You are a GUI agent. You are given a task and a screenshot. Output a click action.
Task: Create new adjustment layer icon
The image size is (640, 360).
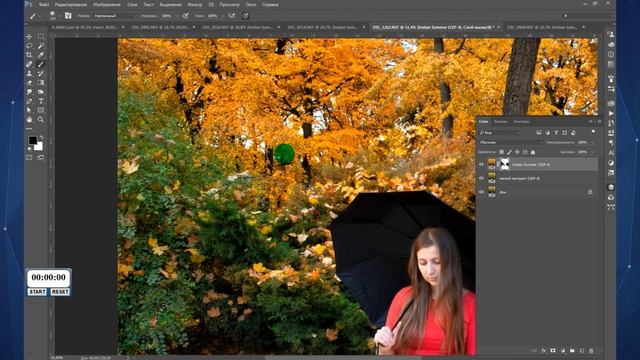562,351
